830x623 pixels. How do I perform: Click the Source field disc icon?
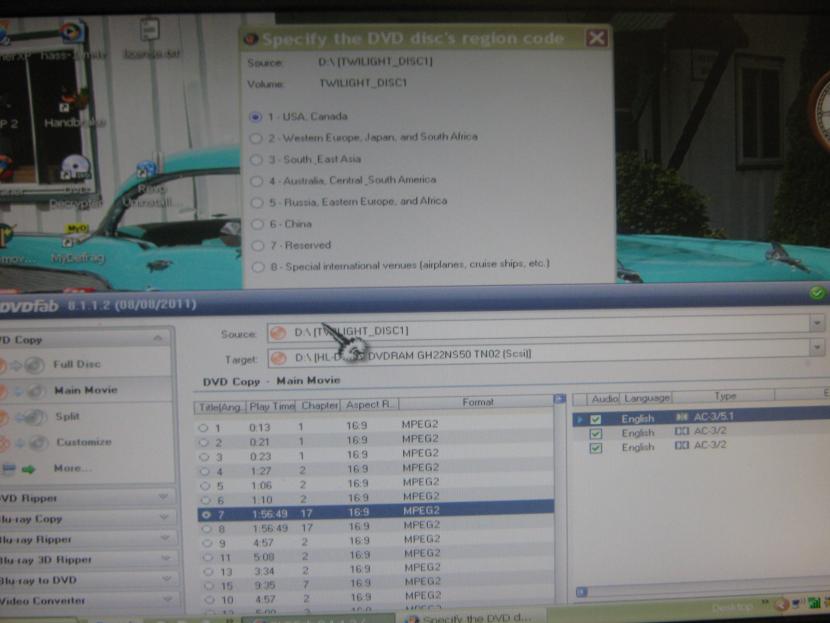tap(278, 333)
